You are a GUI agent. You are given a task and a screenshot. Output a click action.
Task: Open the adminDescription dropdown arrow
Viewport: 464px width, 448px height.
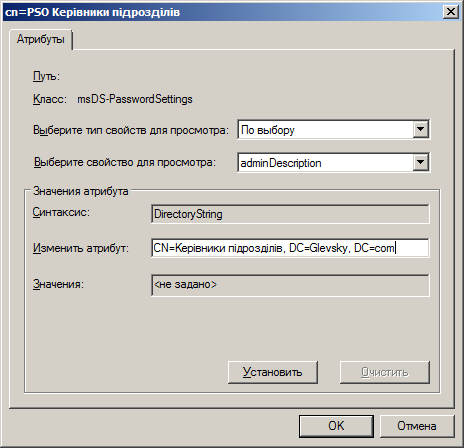[x=421, y=162]
